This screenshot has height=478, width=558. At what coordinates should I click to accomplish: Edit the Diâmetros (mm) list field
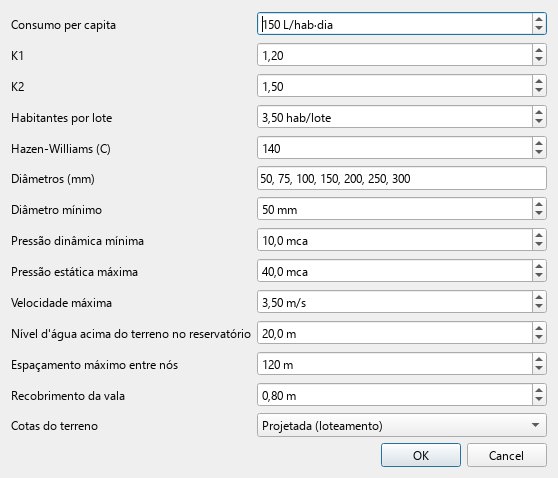click(402, 178)
